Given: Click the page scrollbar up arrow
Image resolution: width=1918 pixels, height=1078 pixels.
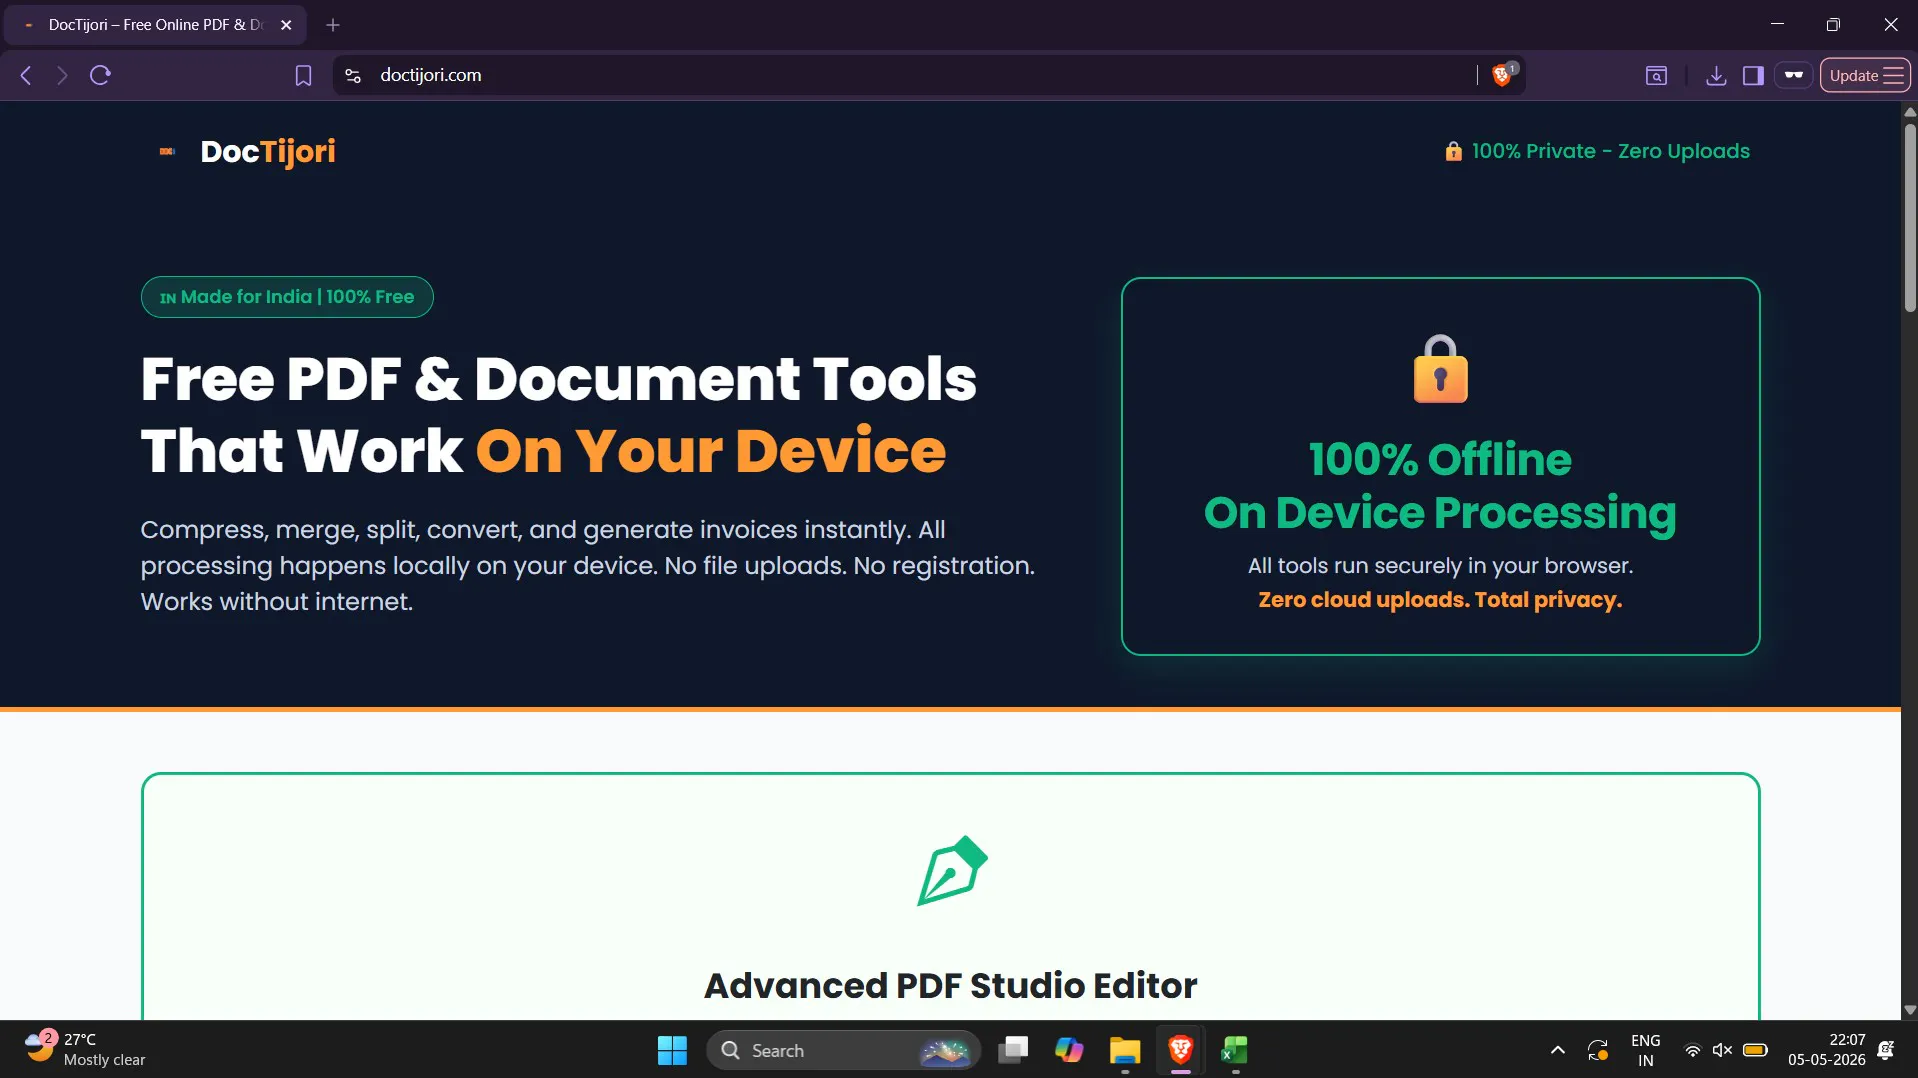Looking at the screenshot, I should pos(1909,111).
